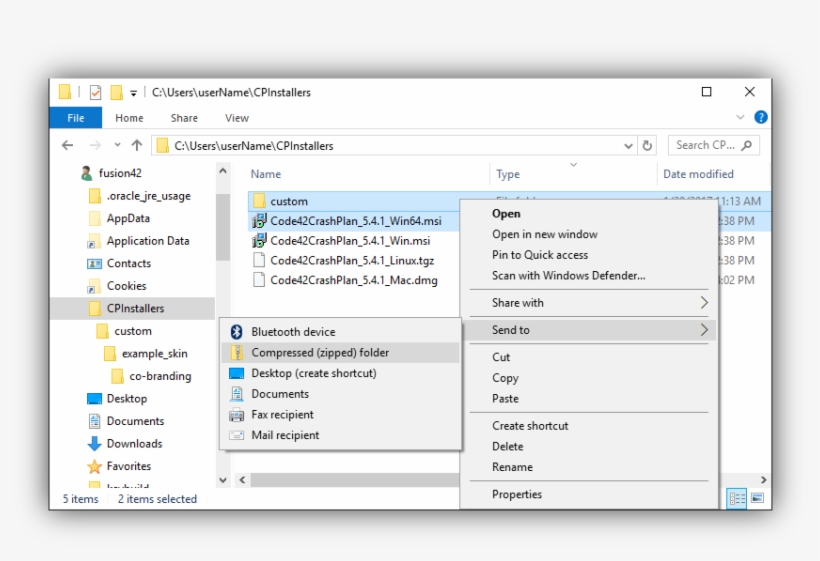Select Code42CrashPlan_5.4.1_Win64.msi file

[356, 221]
